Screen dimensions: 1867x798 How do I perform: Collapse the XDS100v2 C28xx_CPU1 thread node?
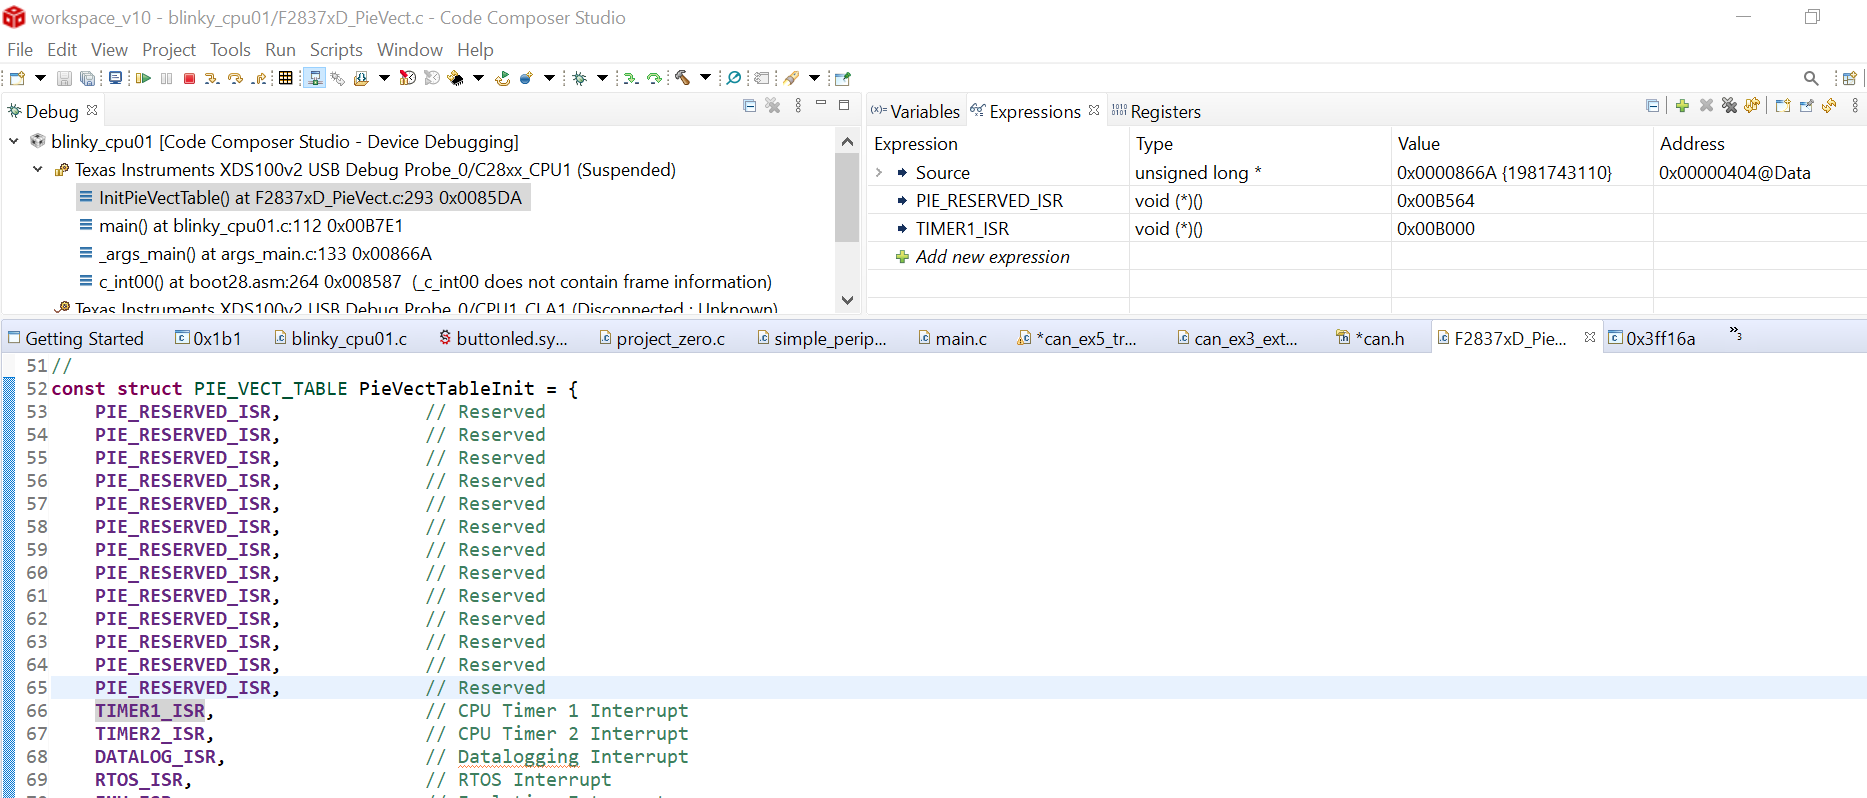click(38, 170)
